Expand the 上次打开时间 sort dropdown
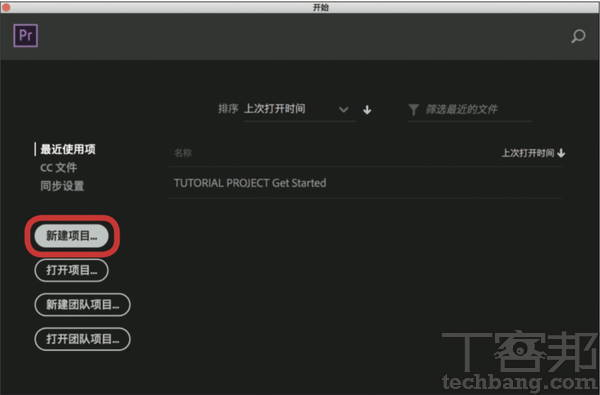The image size is (600, 395). pyautogui.click(x=300, y=109)
